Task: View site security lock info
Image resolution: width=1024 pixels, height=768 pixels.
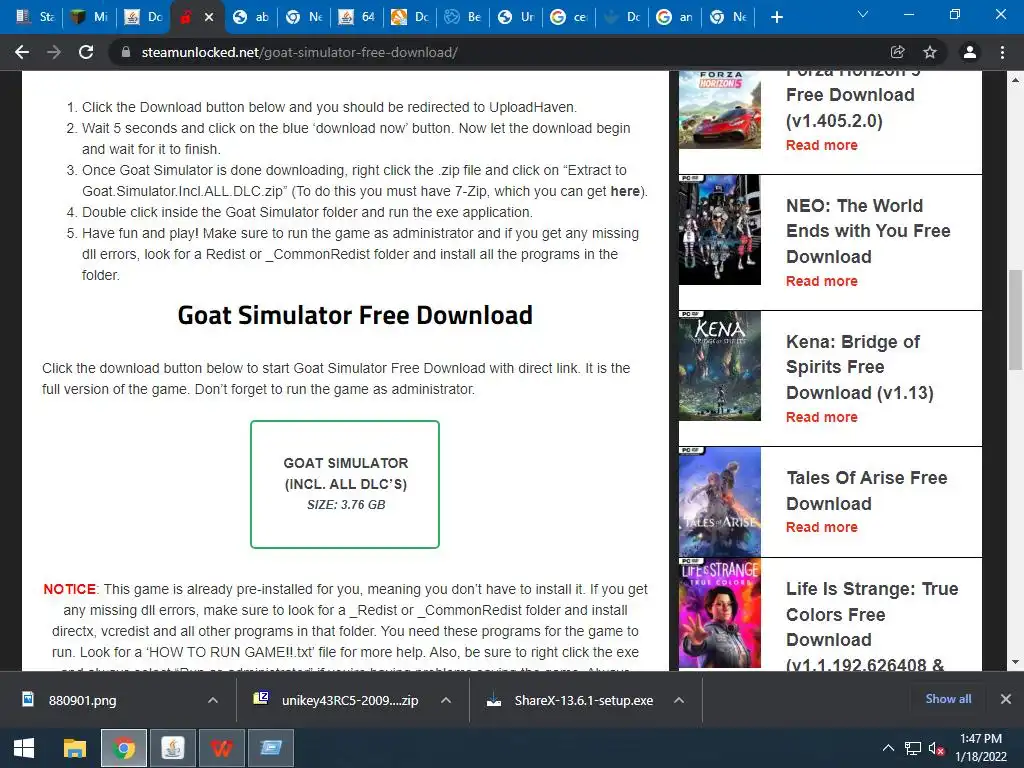Action: (x=126, y=52)
